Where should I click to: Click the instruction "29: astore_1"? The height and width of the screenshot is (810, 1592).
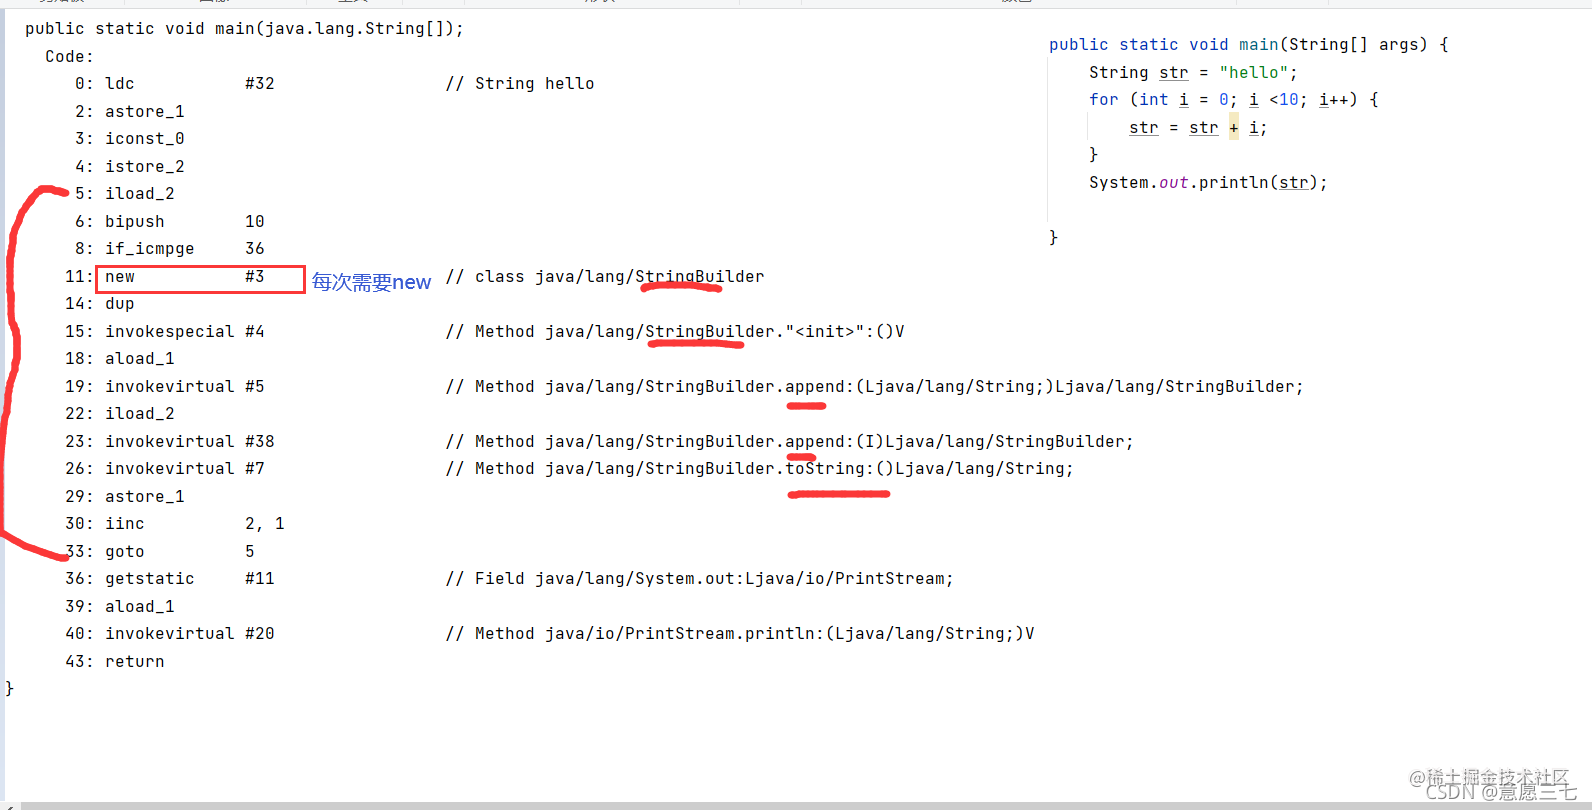coord(125,497)
